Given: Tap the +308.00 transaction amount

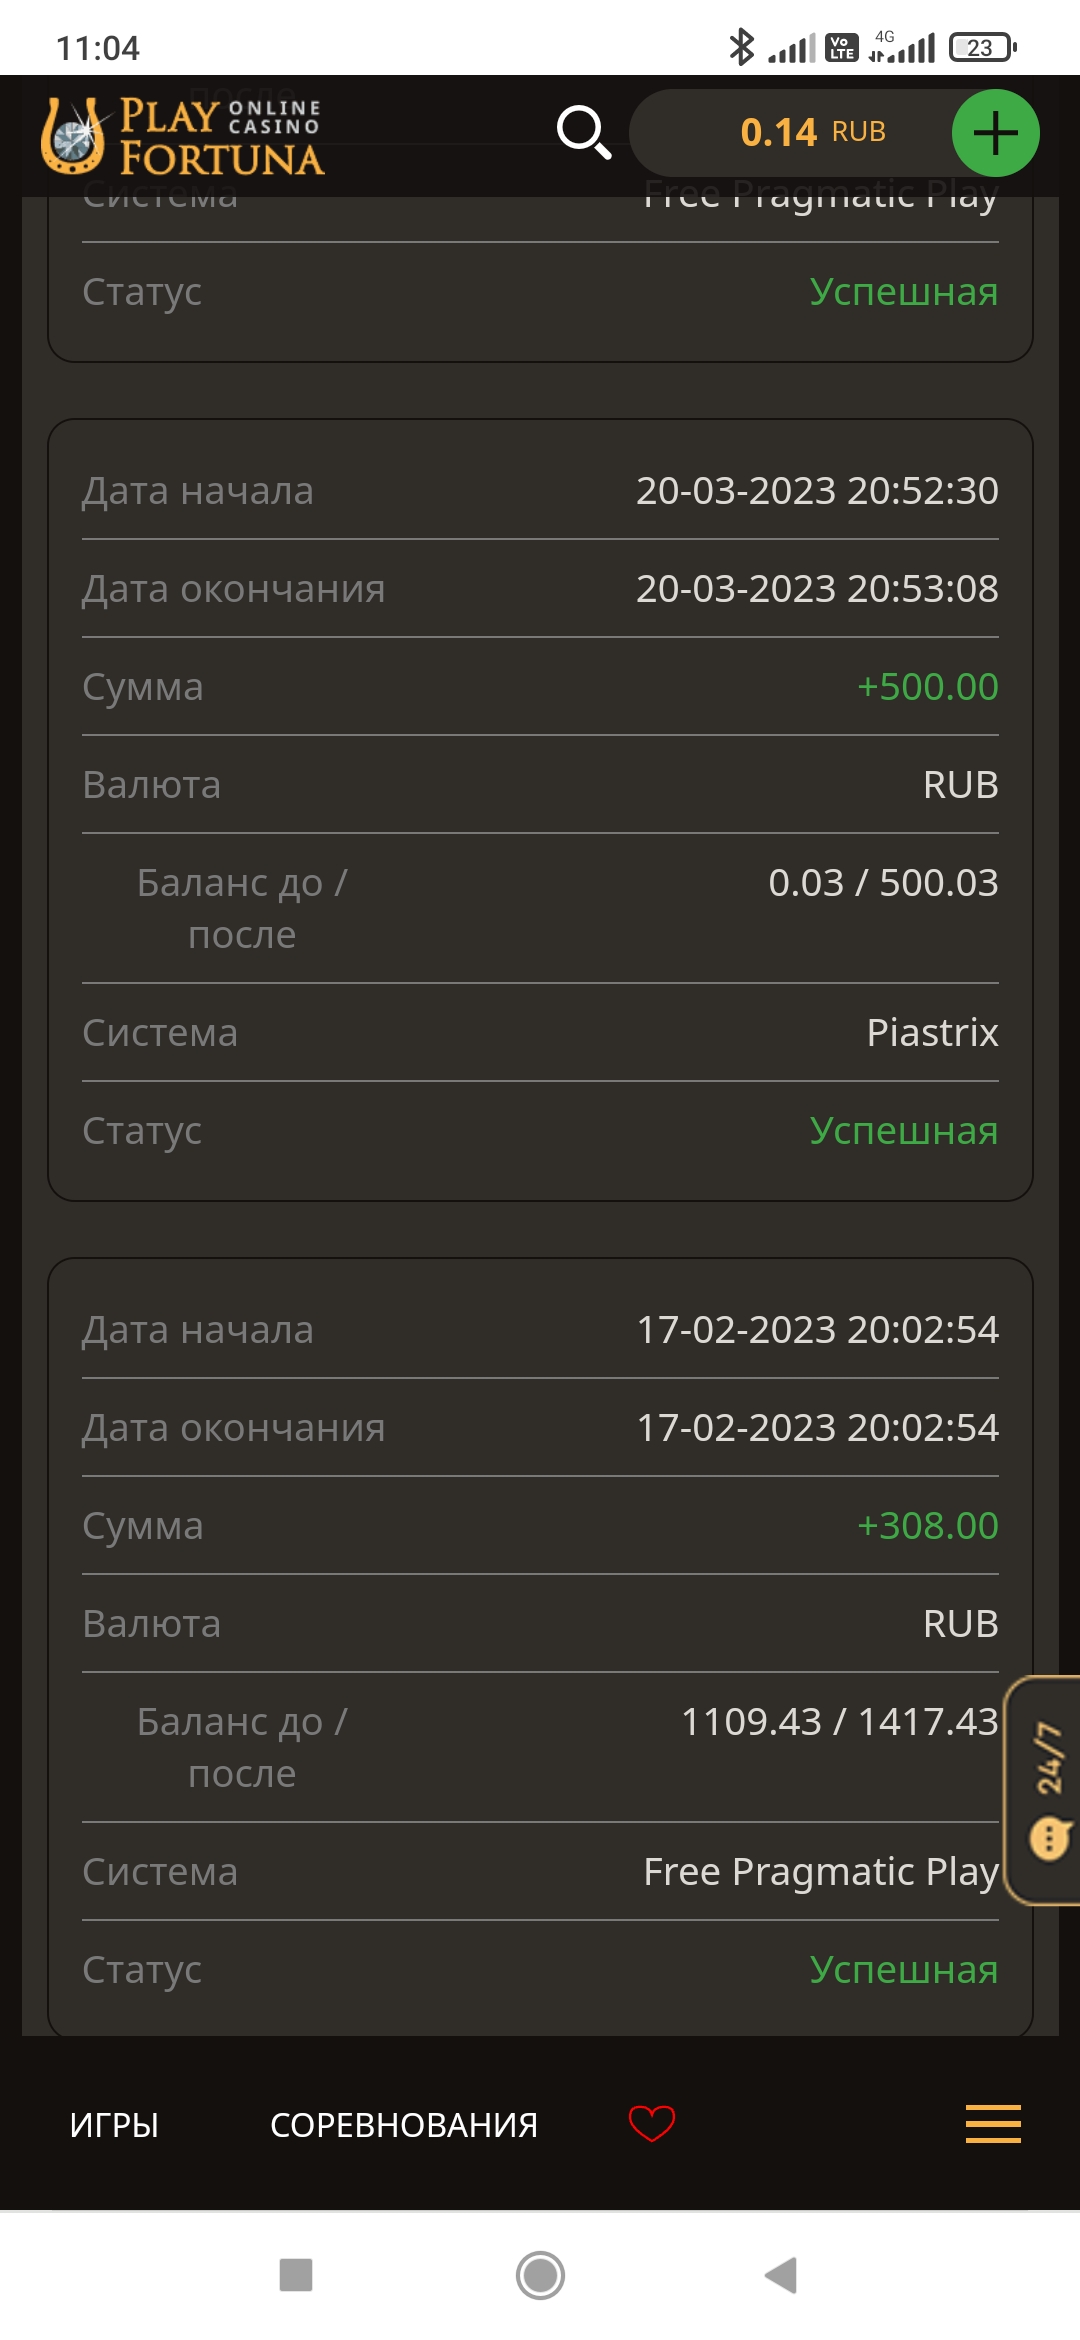Looking at the screenshot, I should click(927, 1526).
